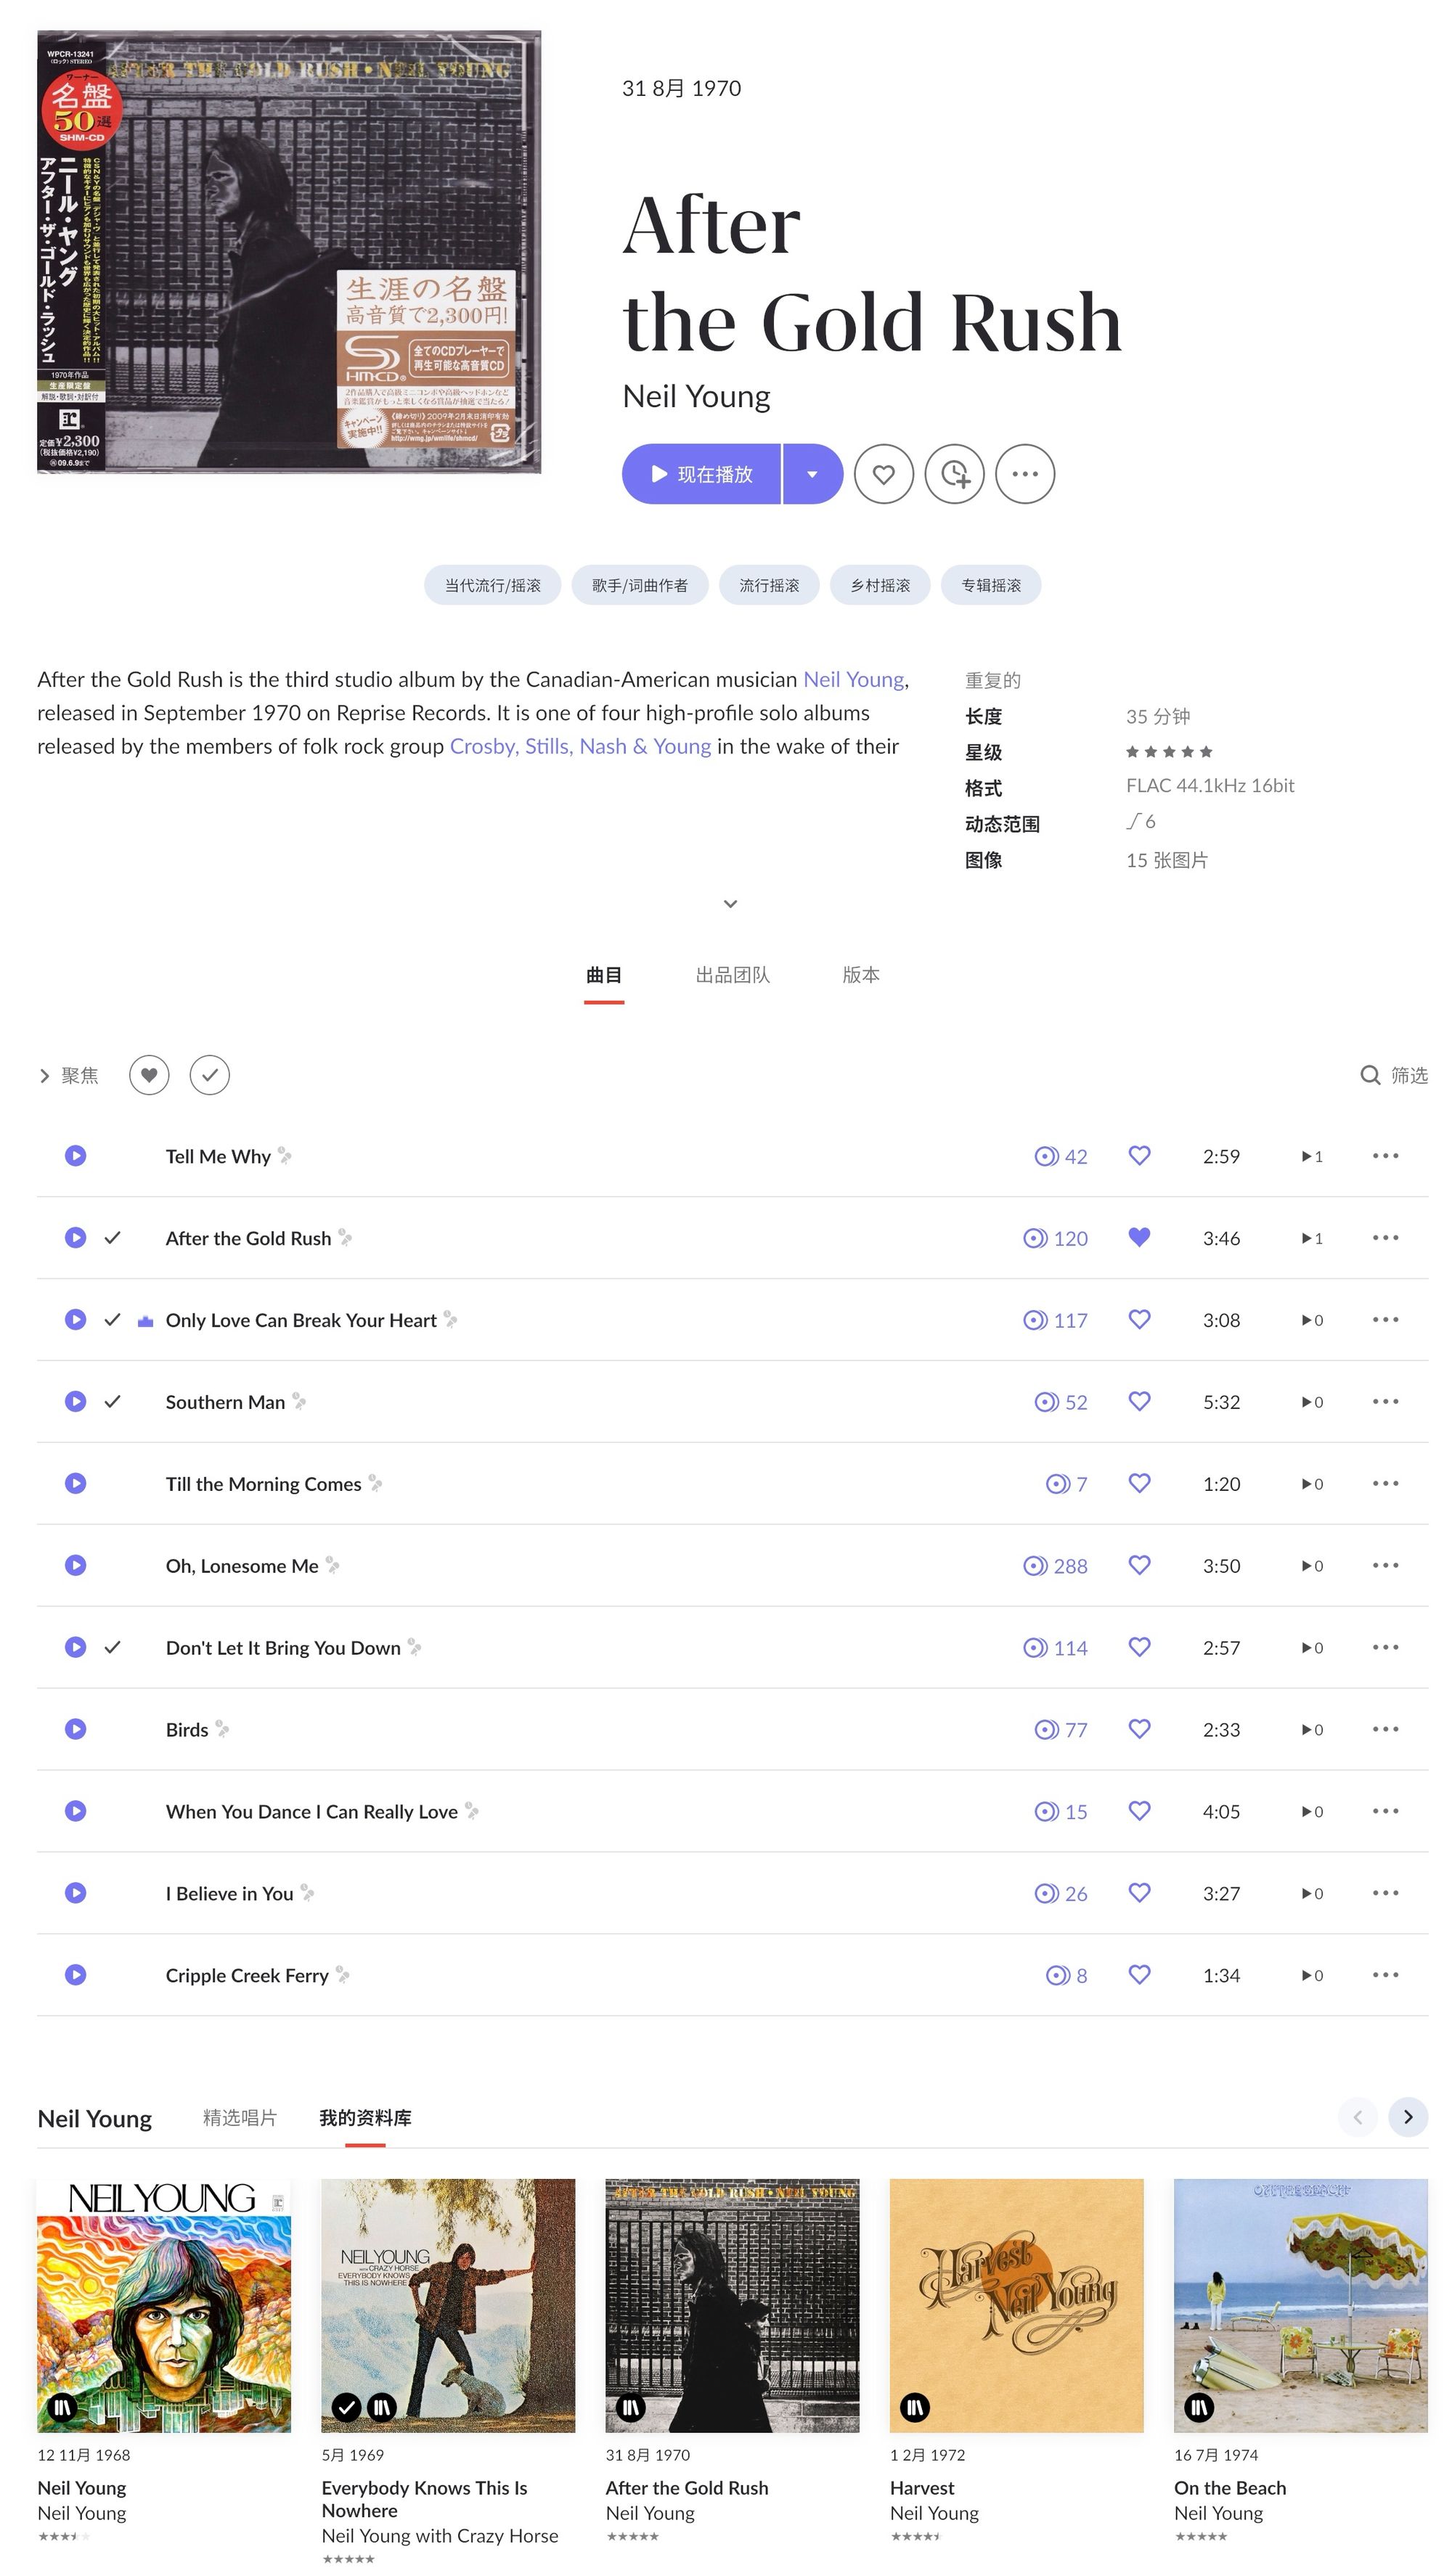This screenshot has height=2576, width=1452.
Task: Open the 当代流行/摇滚 genre tag
Action: 492,585
